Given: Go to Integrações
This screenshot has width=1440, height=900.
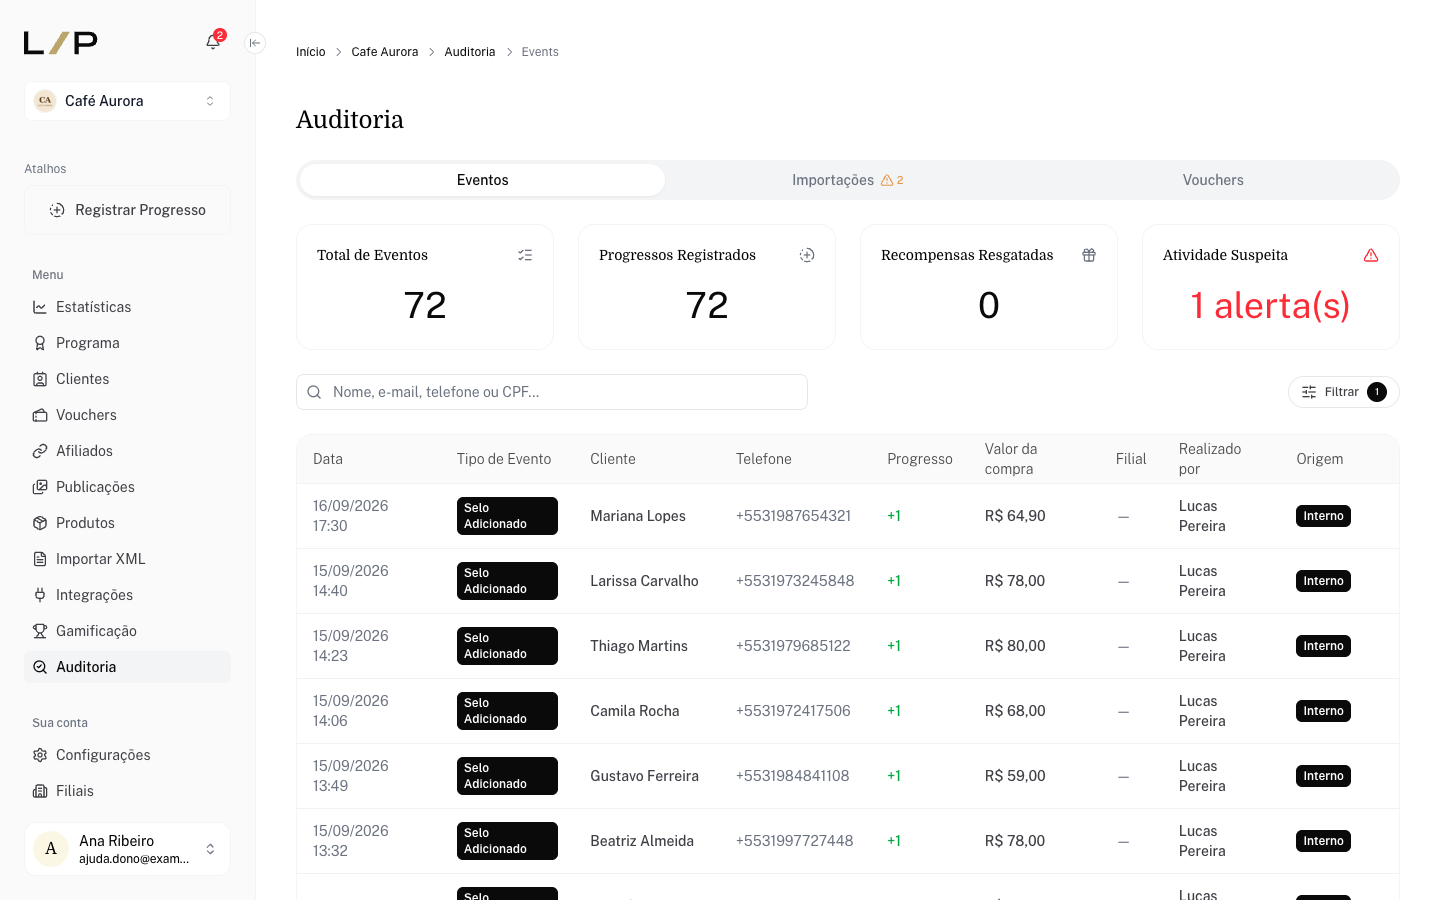Looking at the screenshot, I should [x=127, y=595].
